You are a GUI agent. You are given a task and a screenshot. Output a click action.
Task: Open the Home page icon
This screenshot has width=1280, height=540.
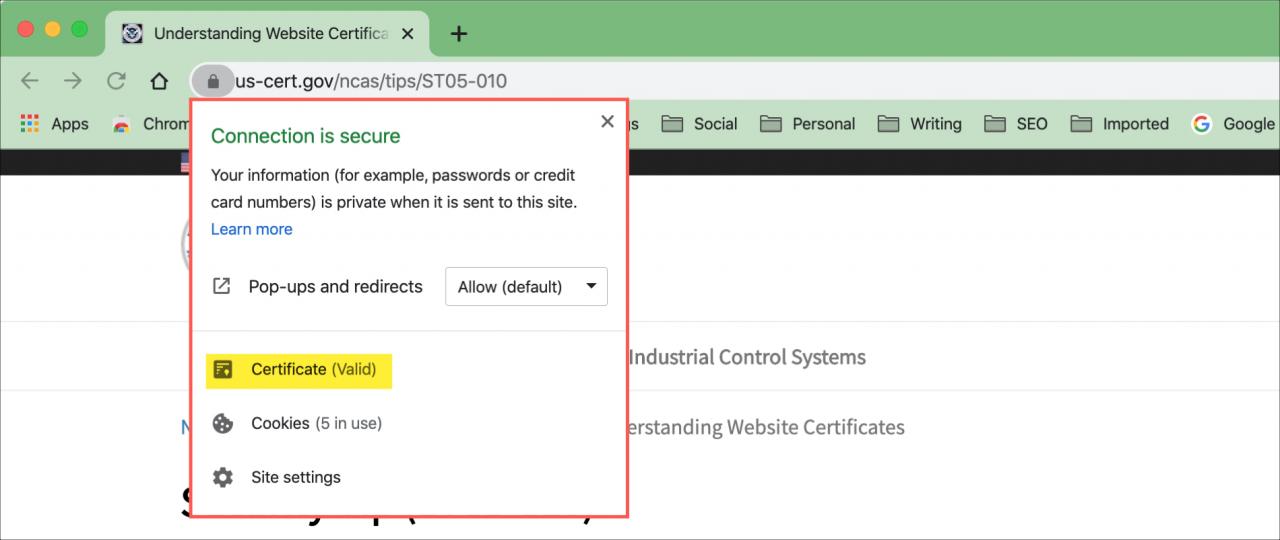tap(159, 81)
